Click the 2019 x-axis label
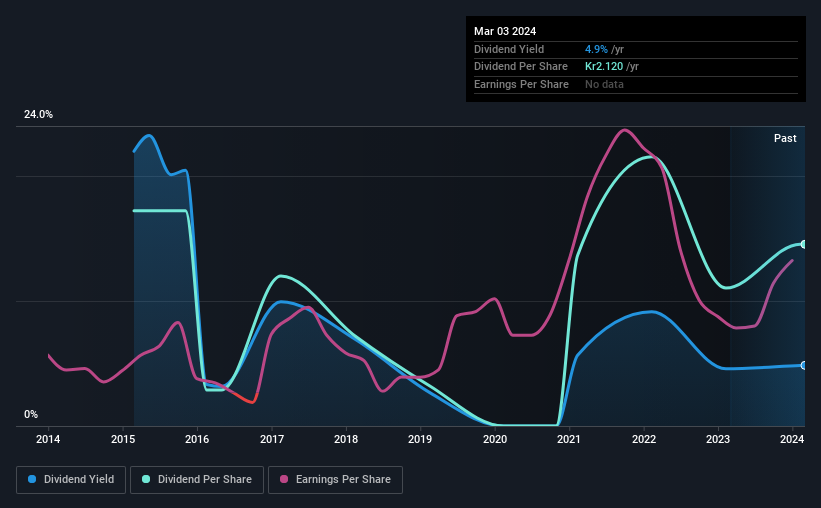Viewport: 821px width, 508px height. tap(420, 439)
